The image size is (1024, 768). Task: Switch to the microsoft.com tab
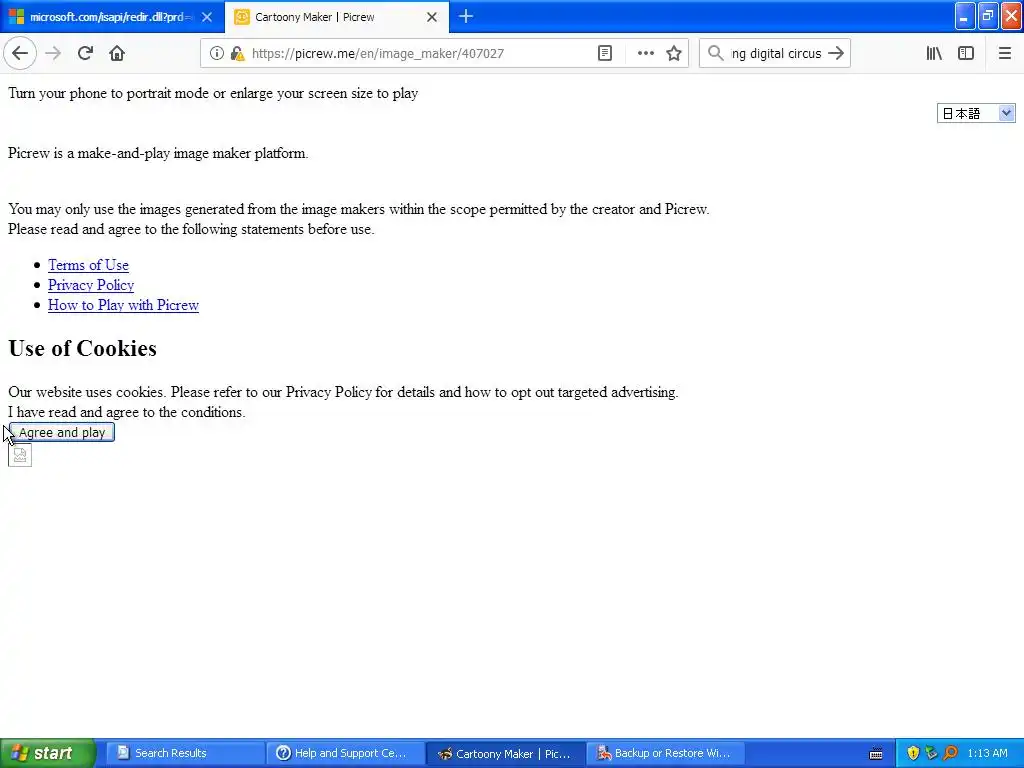[x=112, y=17]
